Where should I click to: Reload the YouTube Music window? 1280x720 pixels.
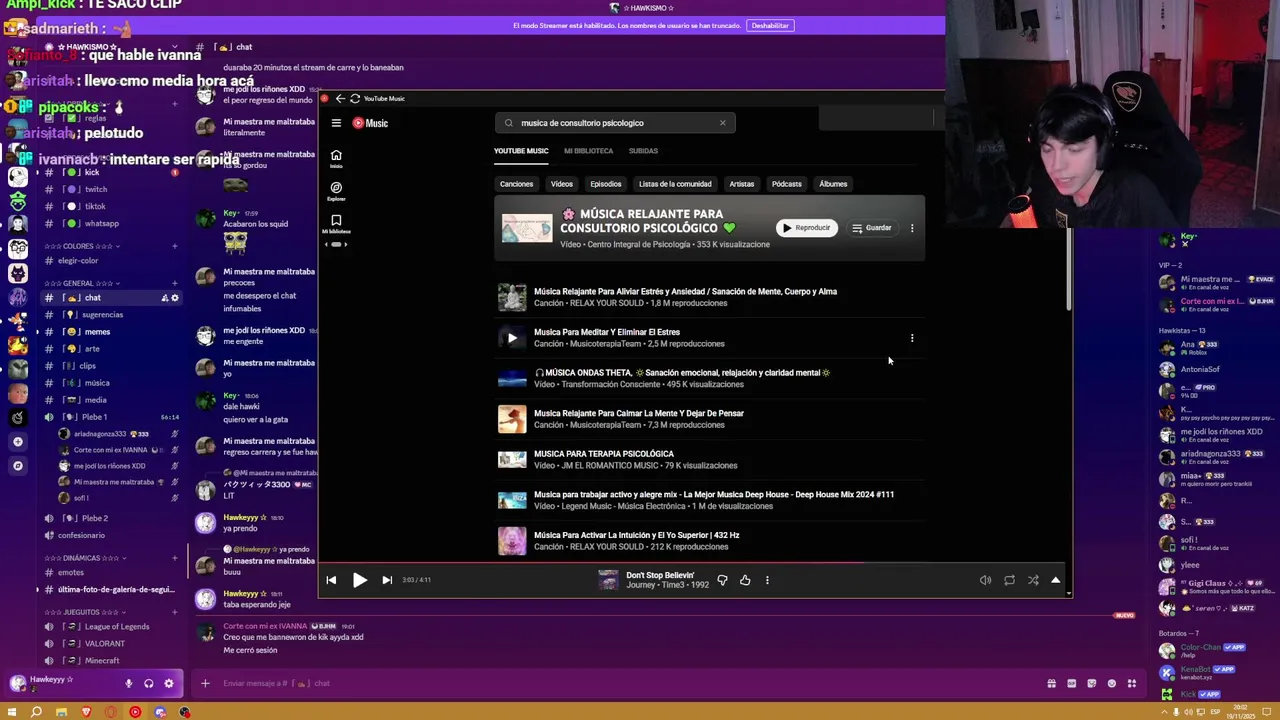point(354,98)
